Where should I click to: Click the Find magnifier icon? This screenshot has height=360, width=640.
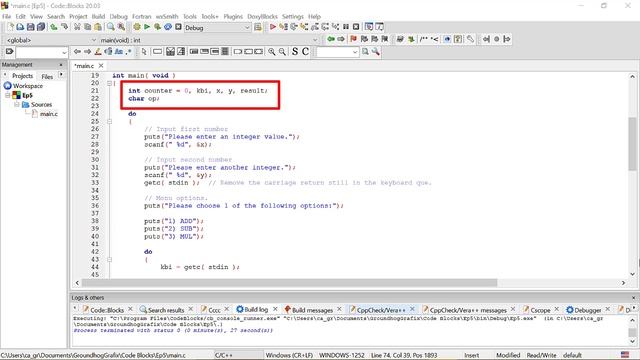(x=111, y=27)
